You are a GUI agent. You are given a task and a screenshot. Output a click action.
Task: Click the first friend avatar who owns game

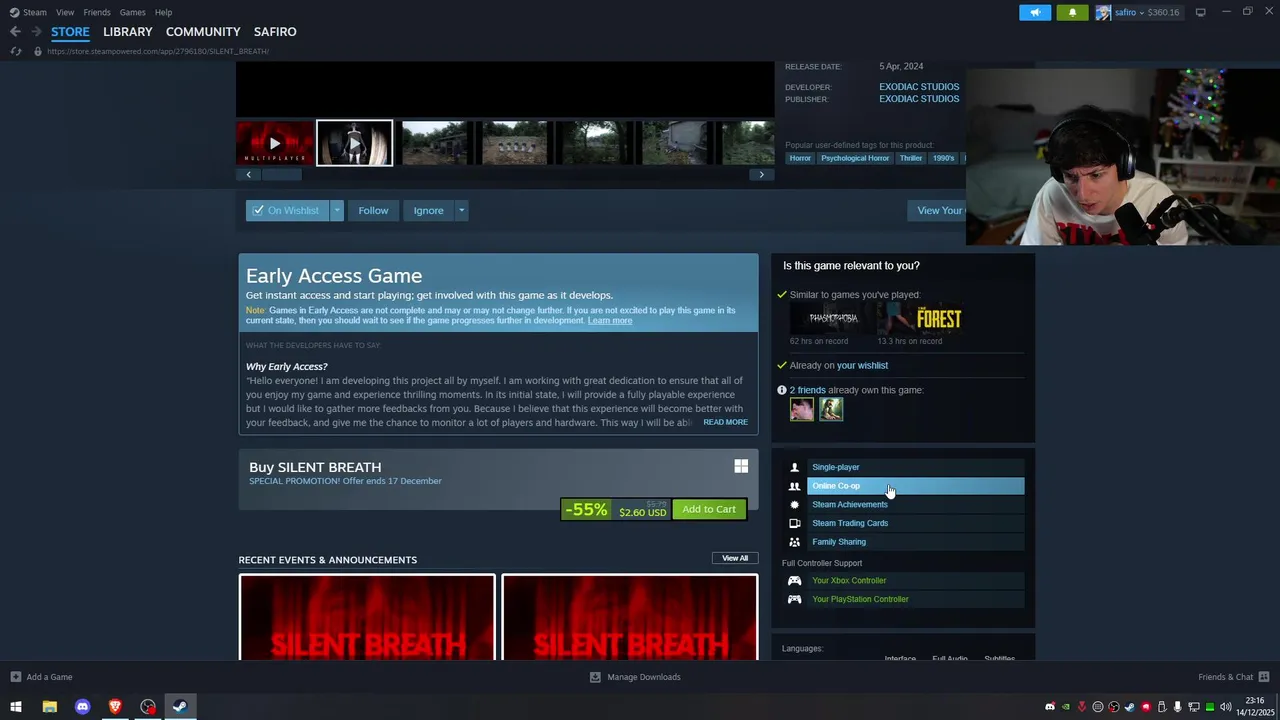tap(802, 409)
